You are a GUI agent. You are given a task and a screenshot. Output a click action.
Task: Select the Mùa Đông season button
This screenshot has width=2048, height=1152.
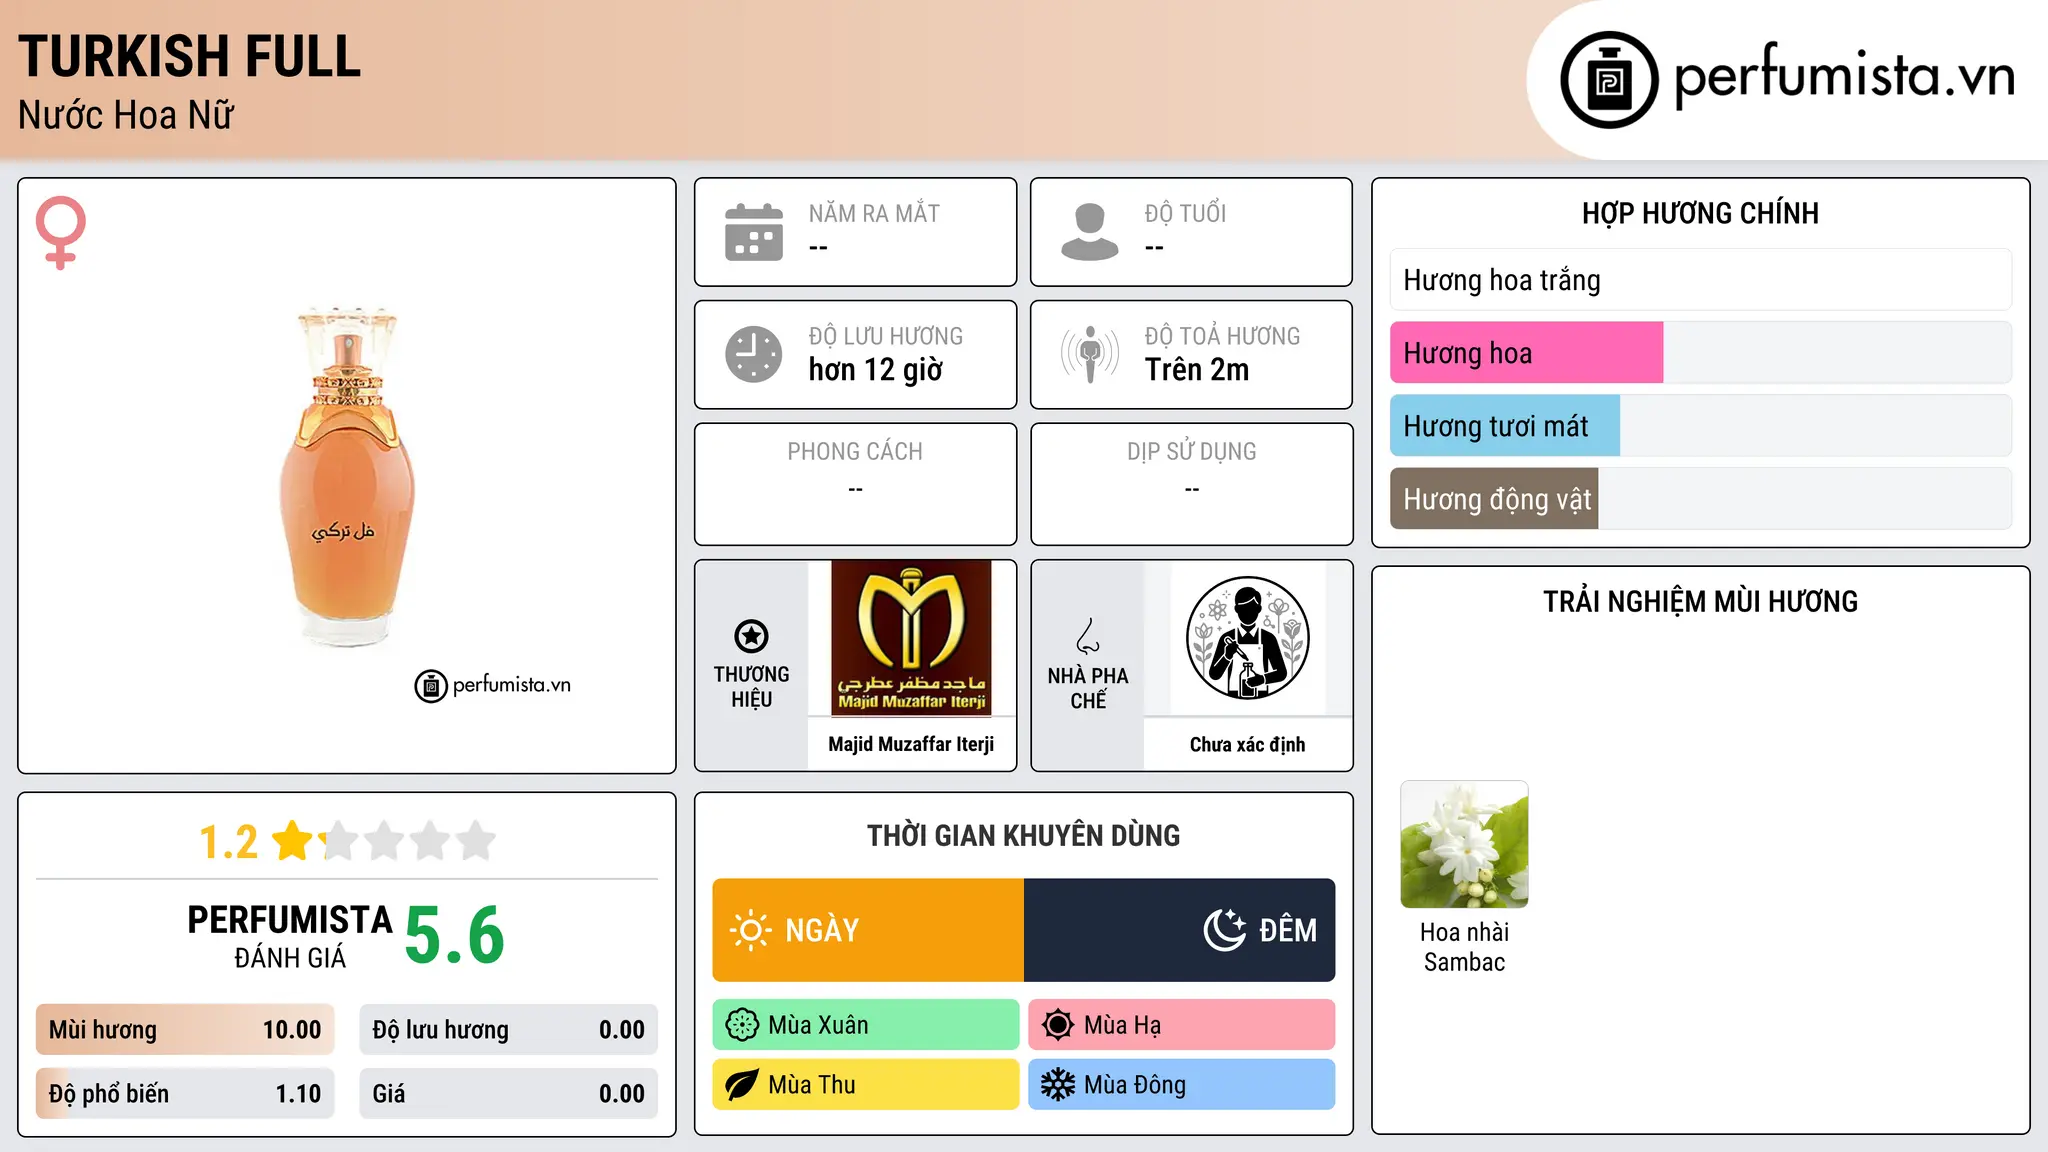1182,1085
